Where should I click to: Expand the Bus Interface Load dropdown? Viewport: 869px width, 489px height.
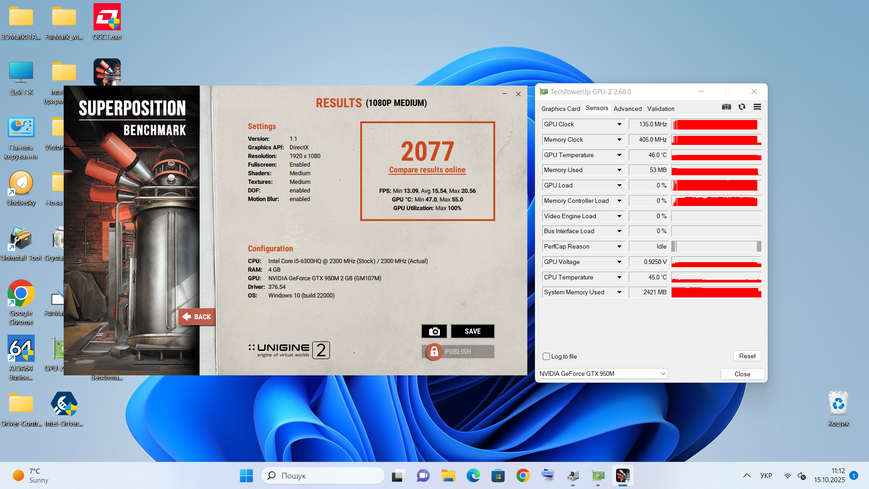click(x=619, y=231)
